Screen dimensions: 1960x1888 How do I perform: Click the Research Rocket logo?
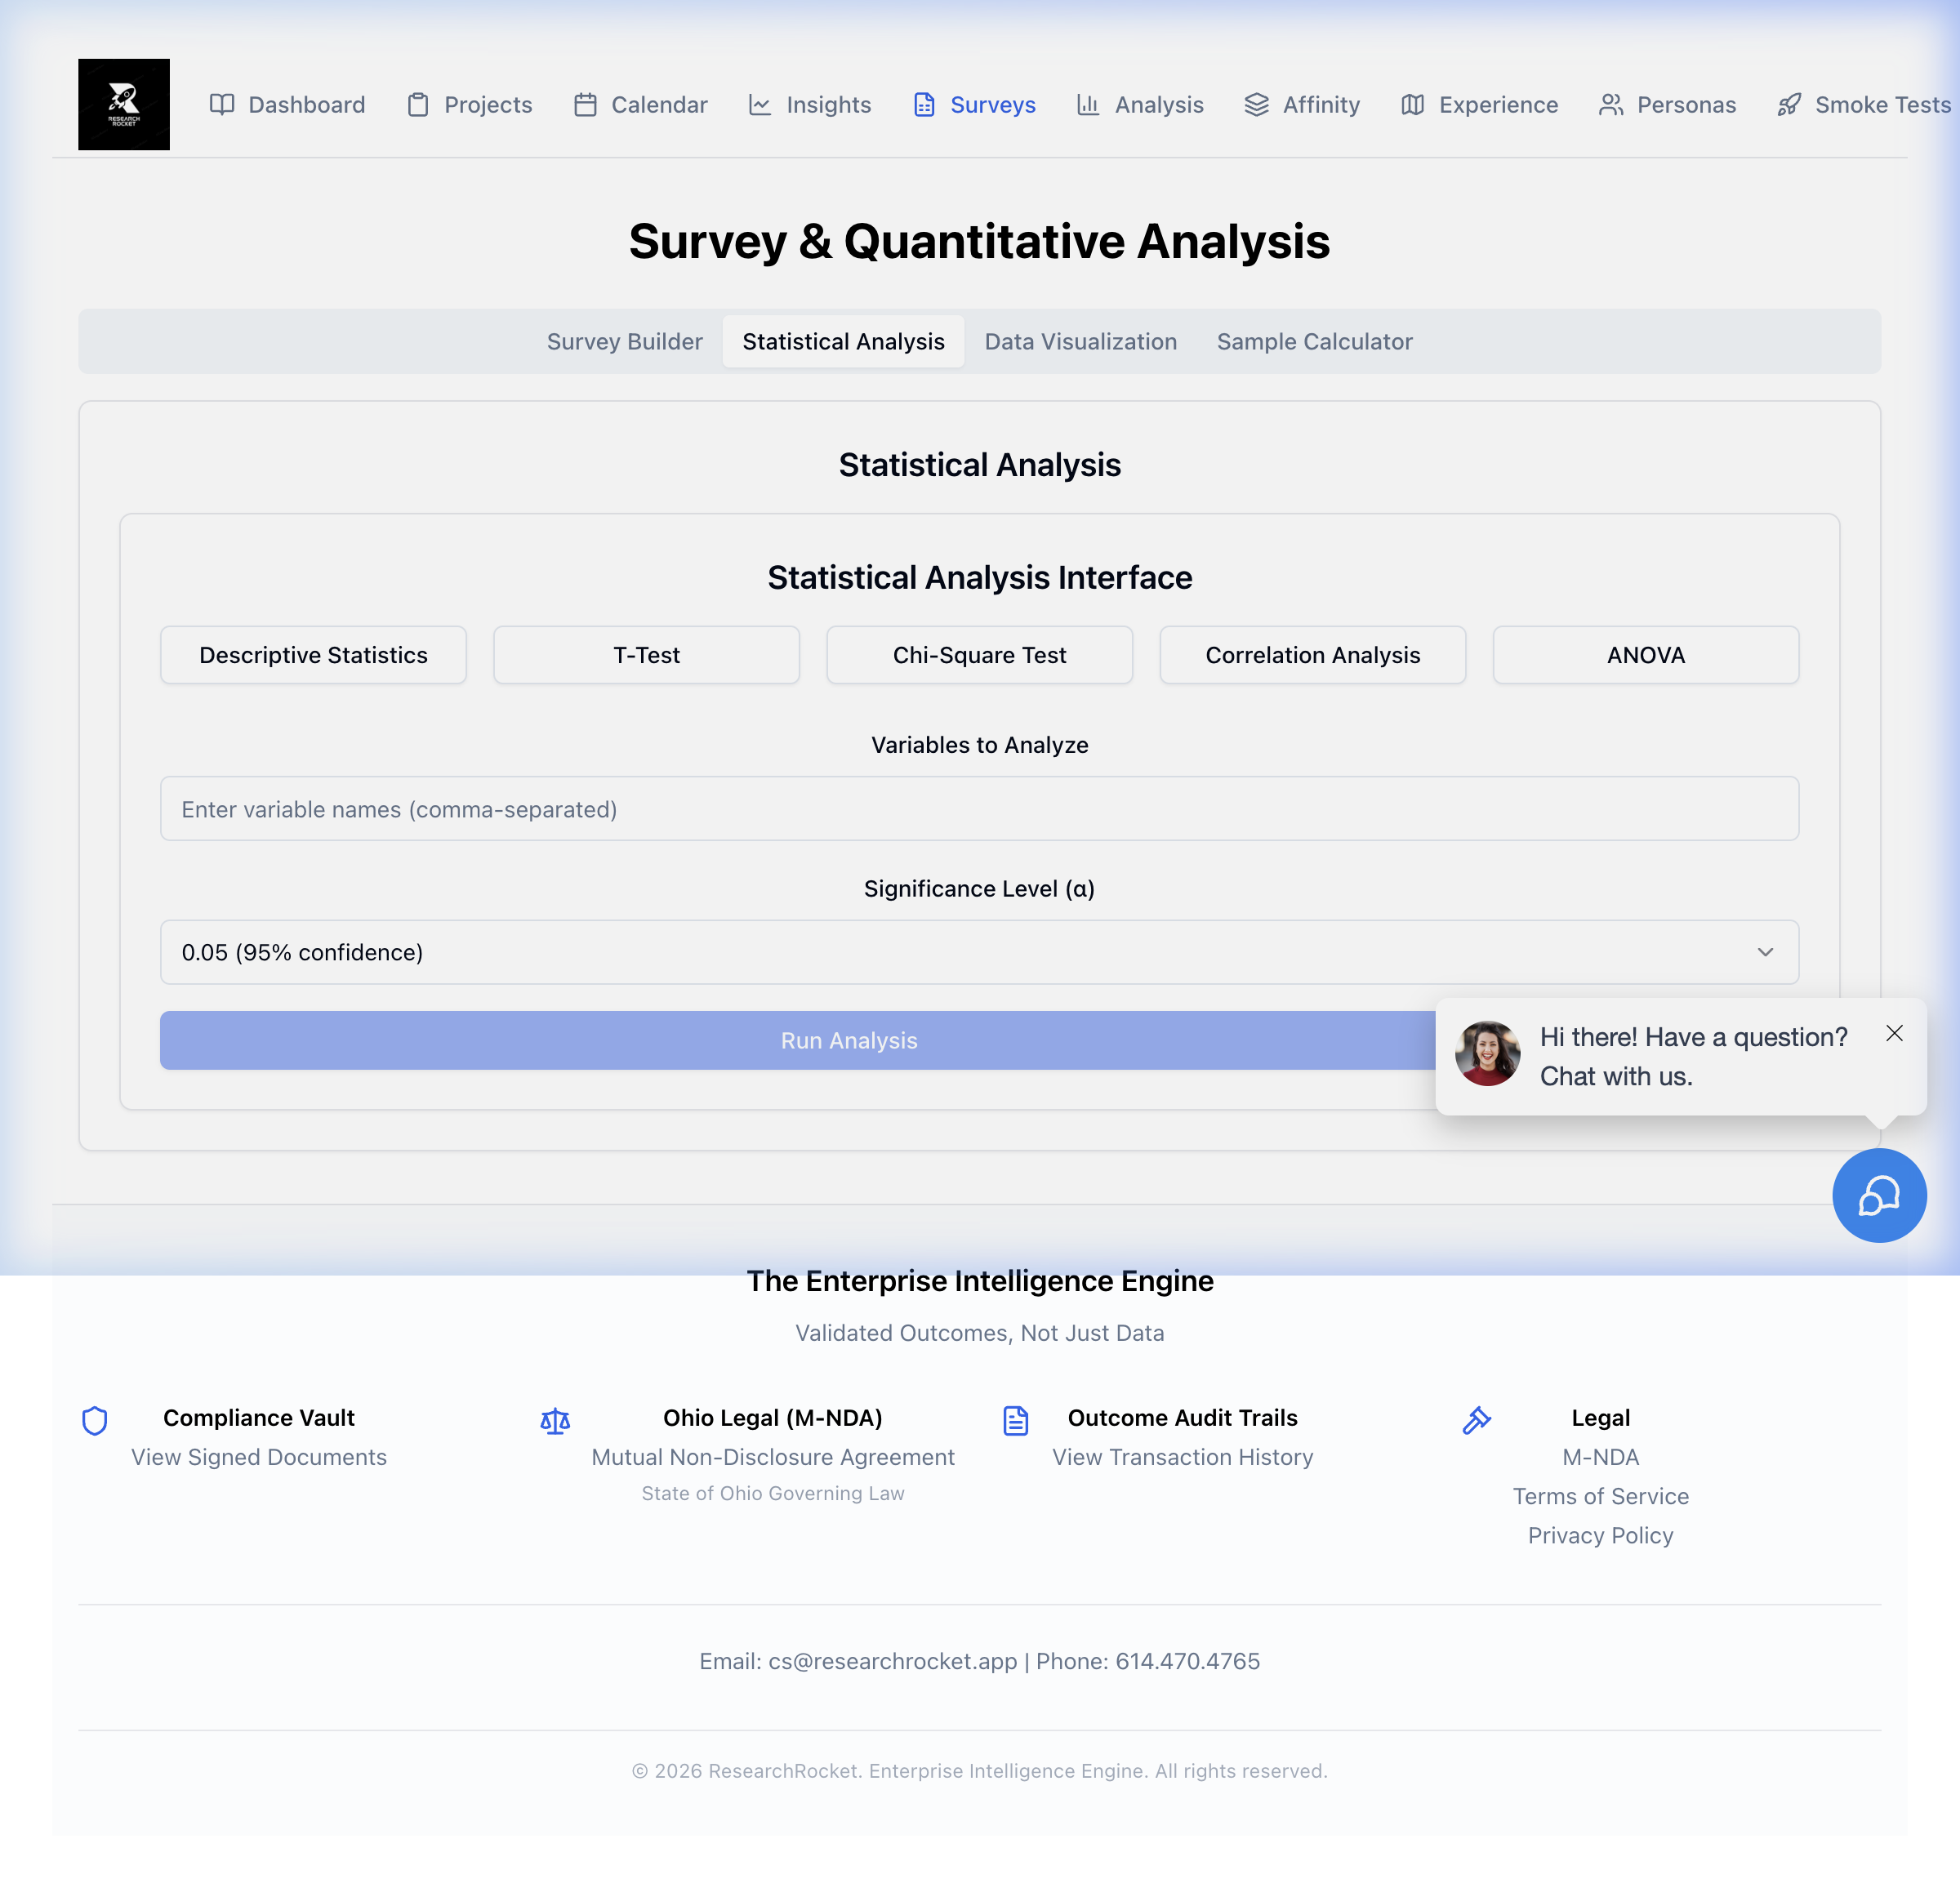(124, 104)
